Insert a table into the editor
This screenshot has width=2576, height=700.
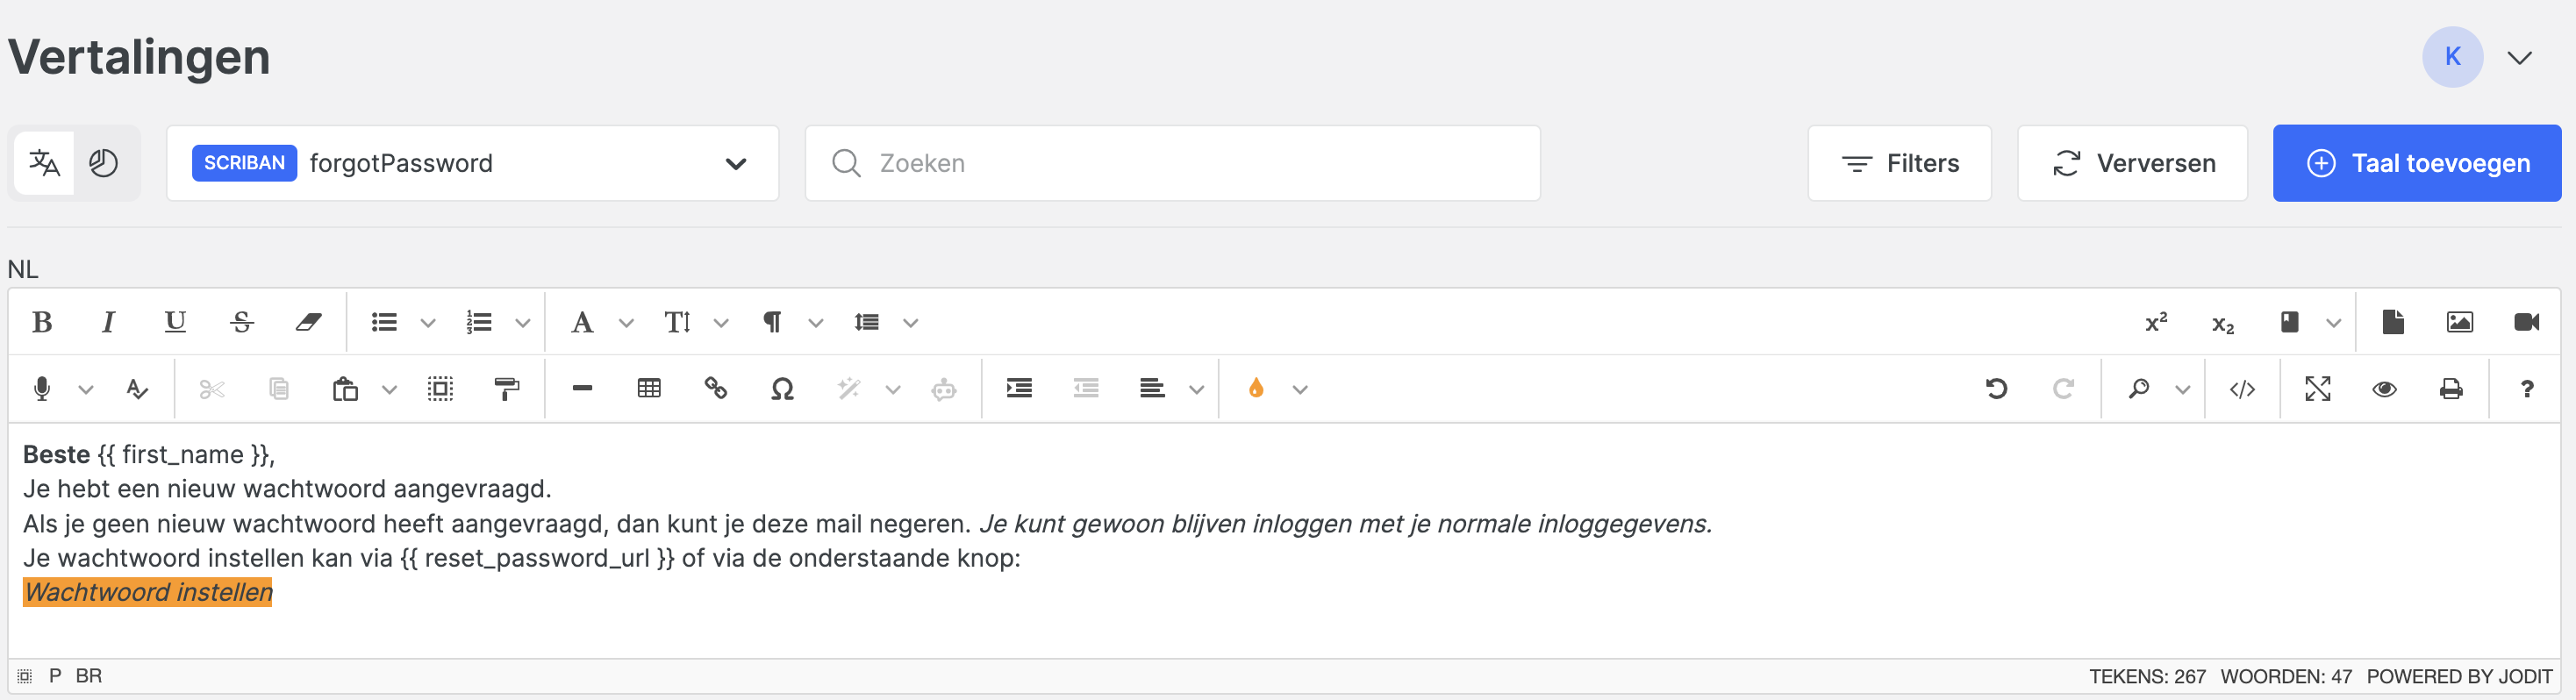point(649,389)
